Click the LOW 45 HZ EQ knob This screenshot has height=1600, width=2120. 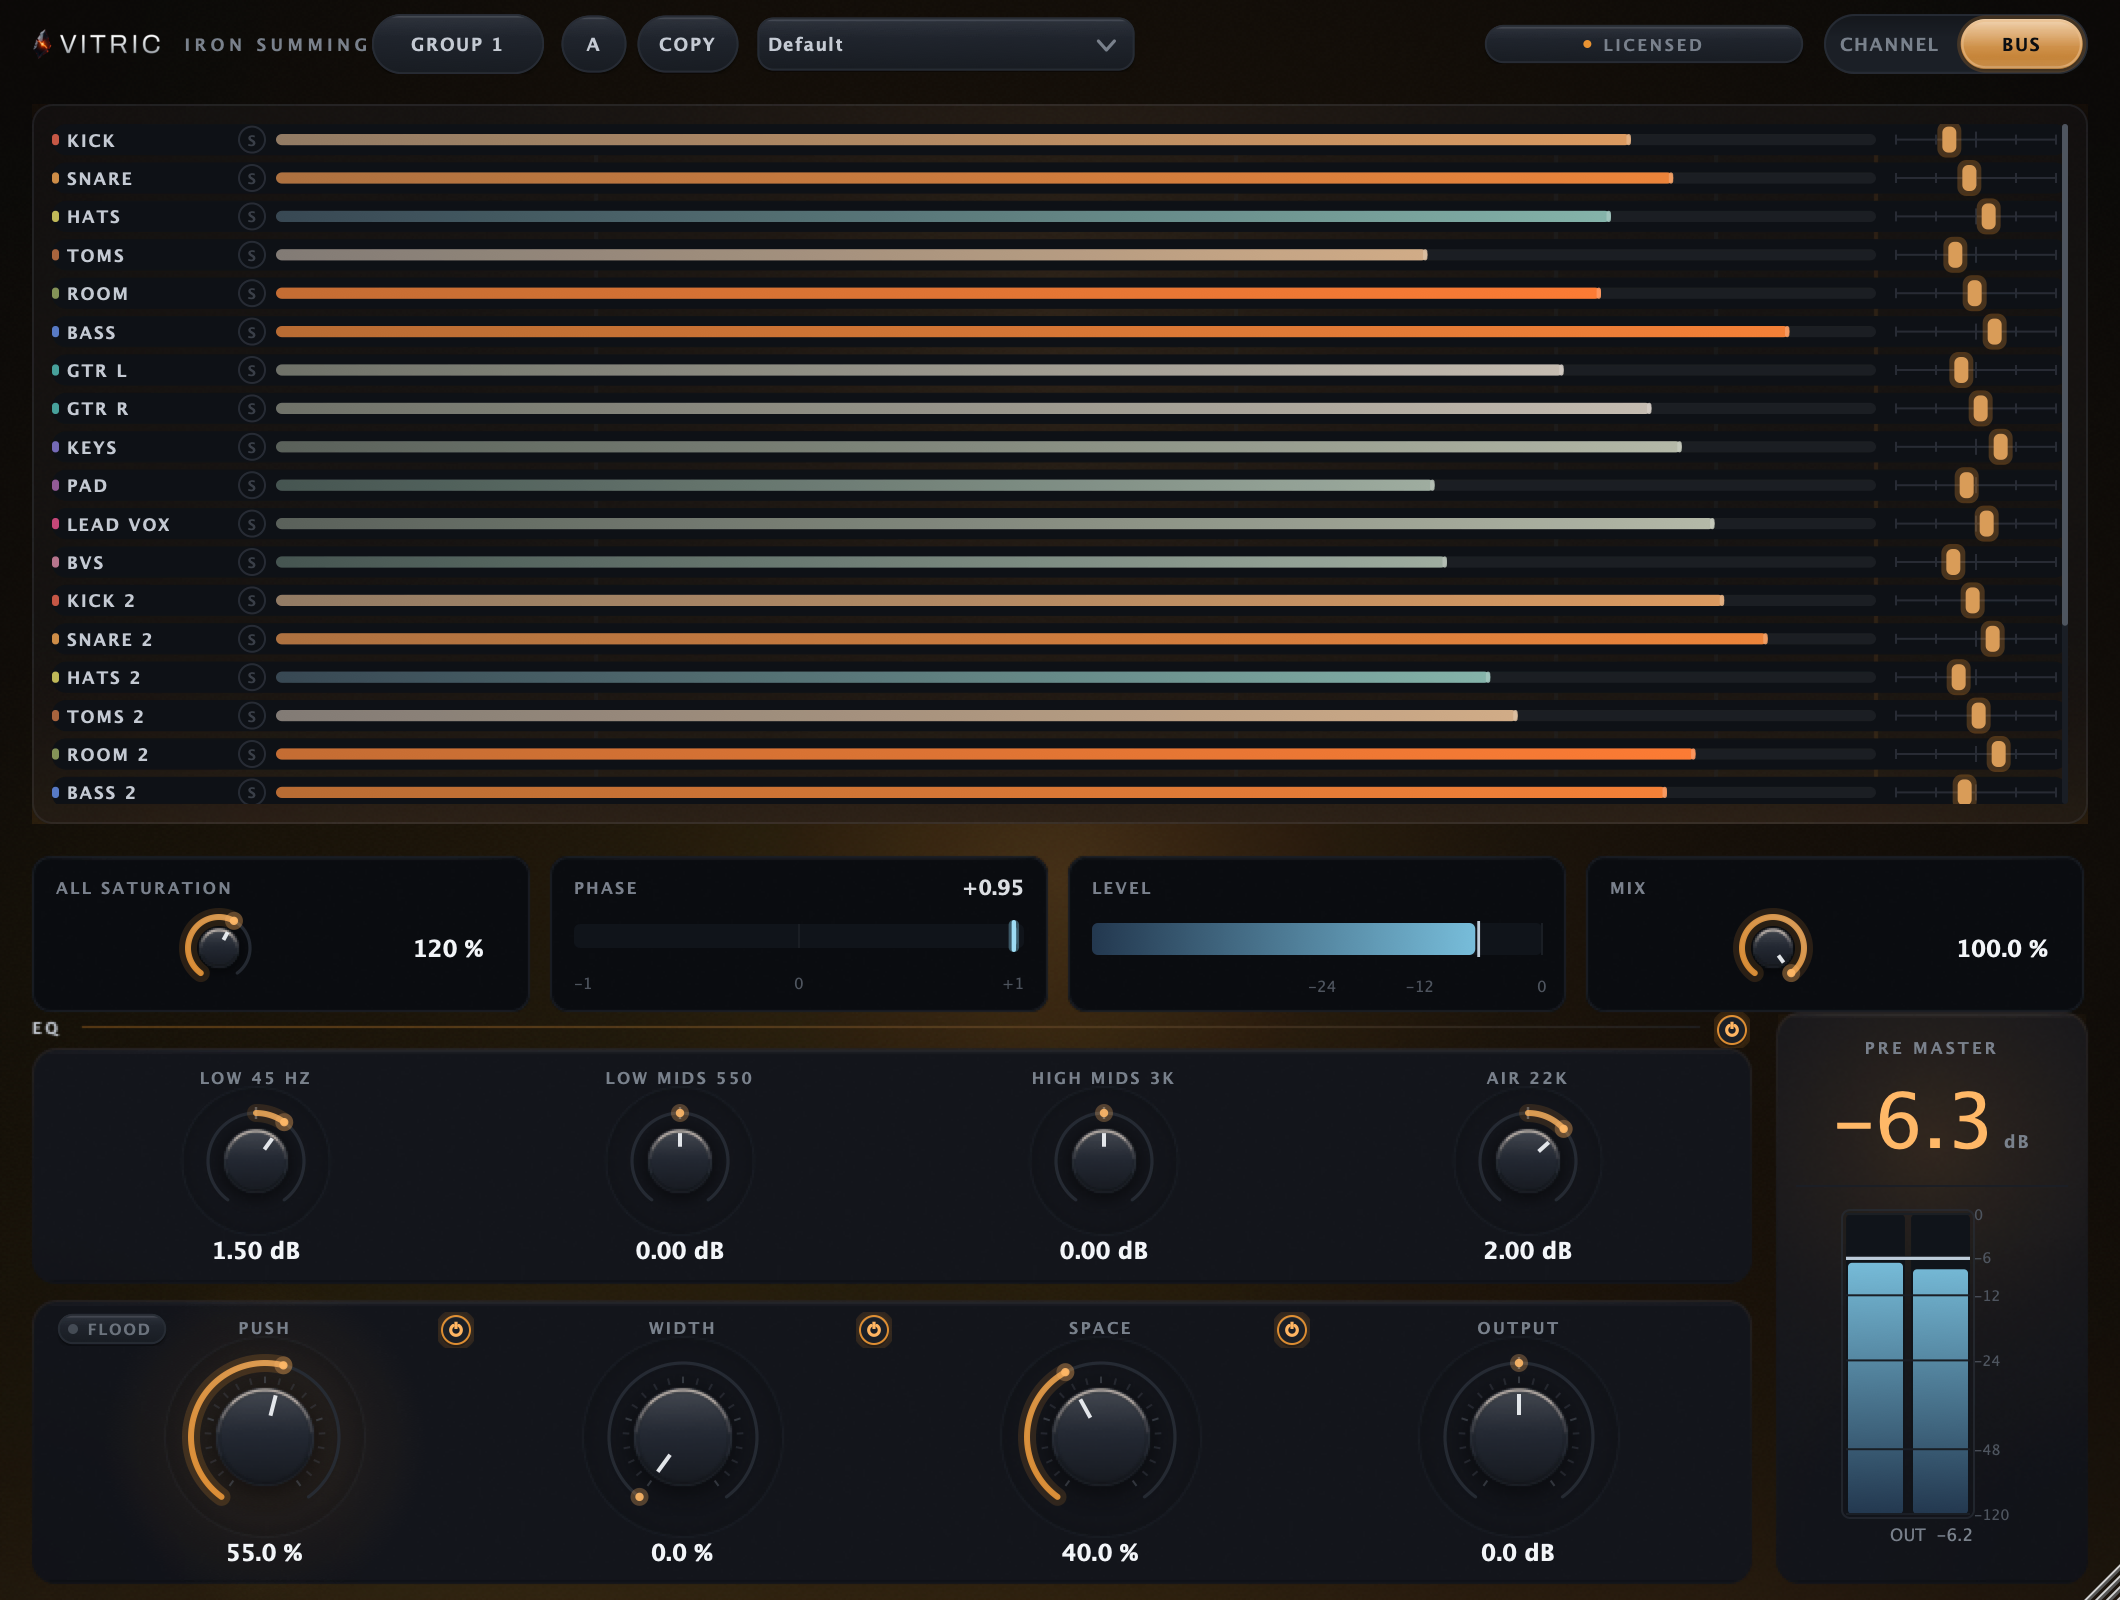click(x=256, y=1162)
